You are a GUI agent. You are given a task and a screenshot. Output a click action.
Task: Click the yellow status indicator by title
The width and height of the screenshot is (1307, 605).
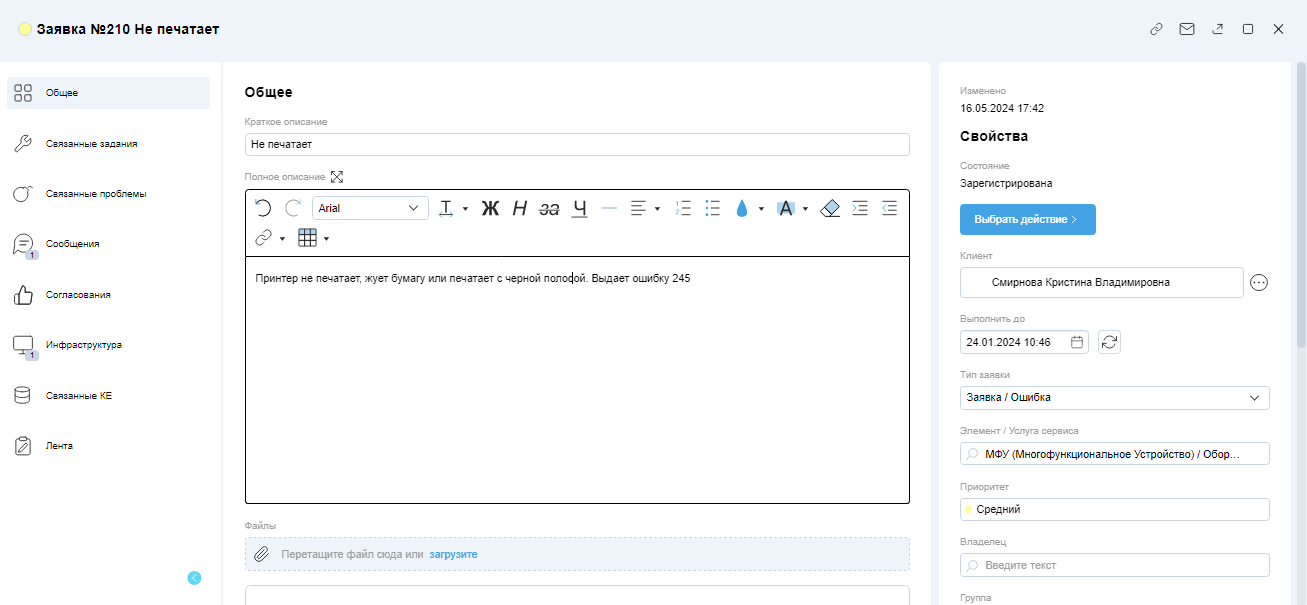25,29
